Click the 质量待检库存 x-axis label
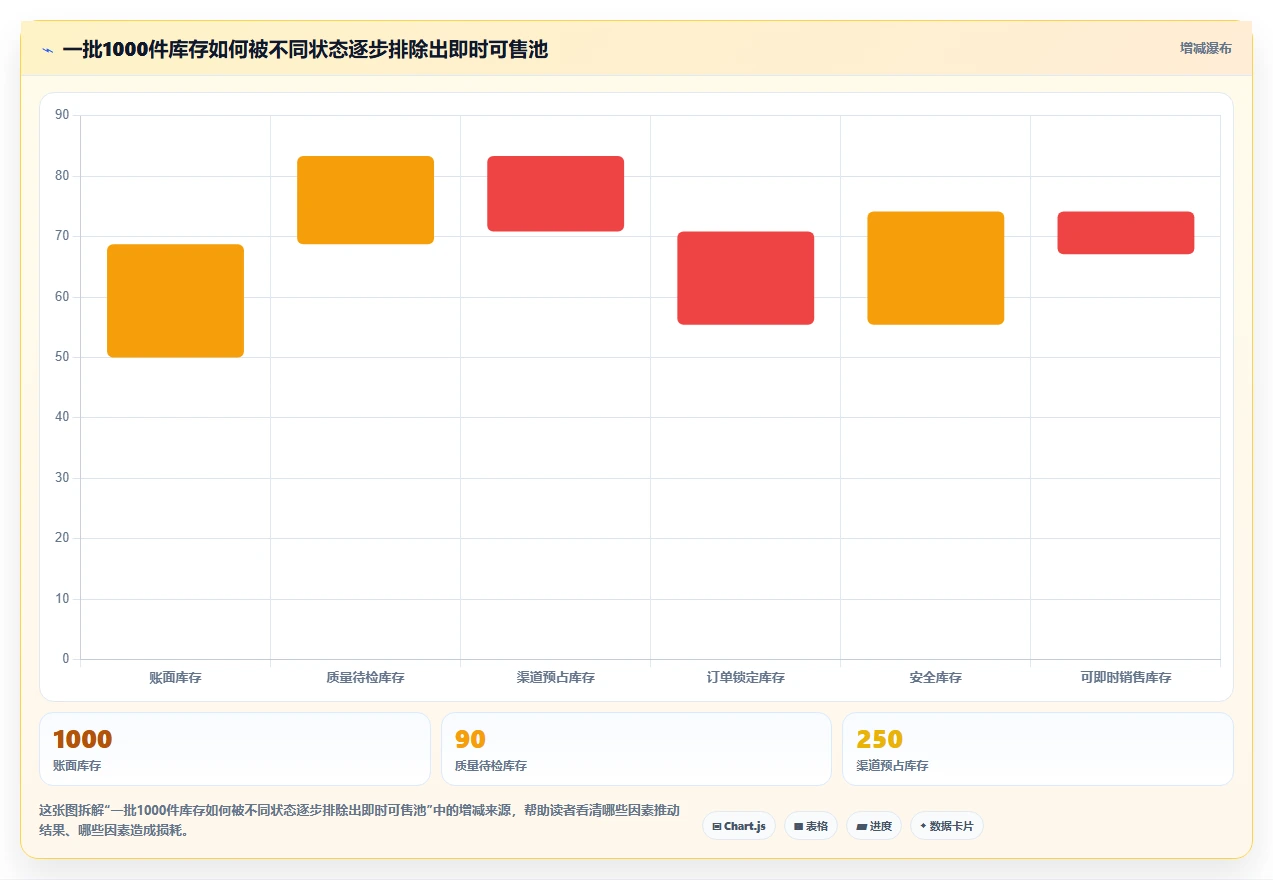 (x=365, y=678)
